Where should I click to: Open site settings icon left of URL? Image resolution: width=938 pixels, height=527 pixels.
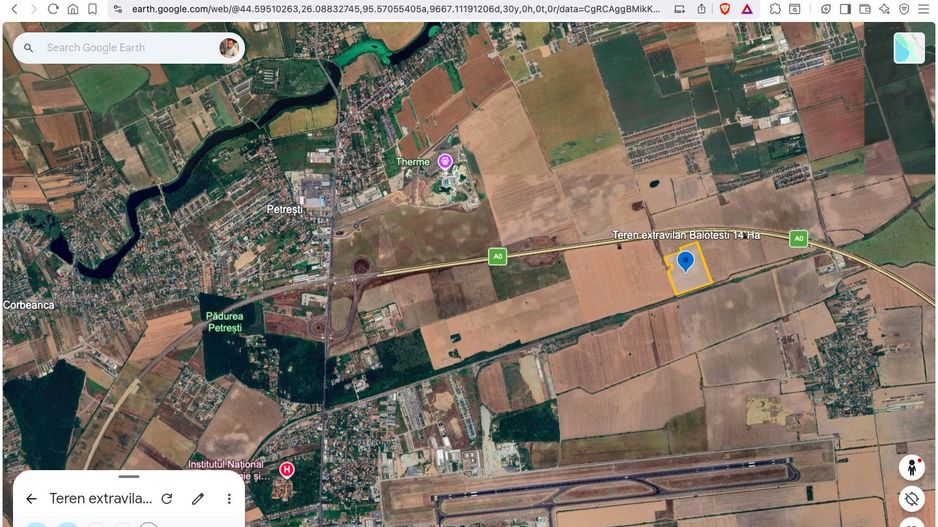pyautogui.click(x=118, y=9)
